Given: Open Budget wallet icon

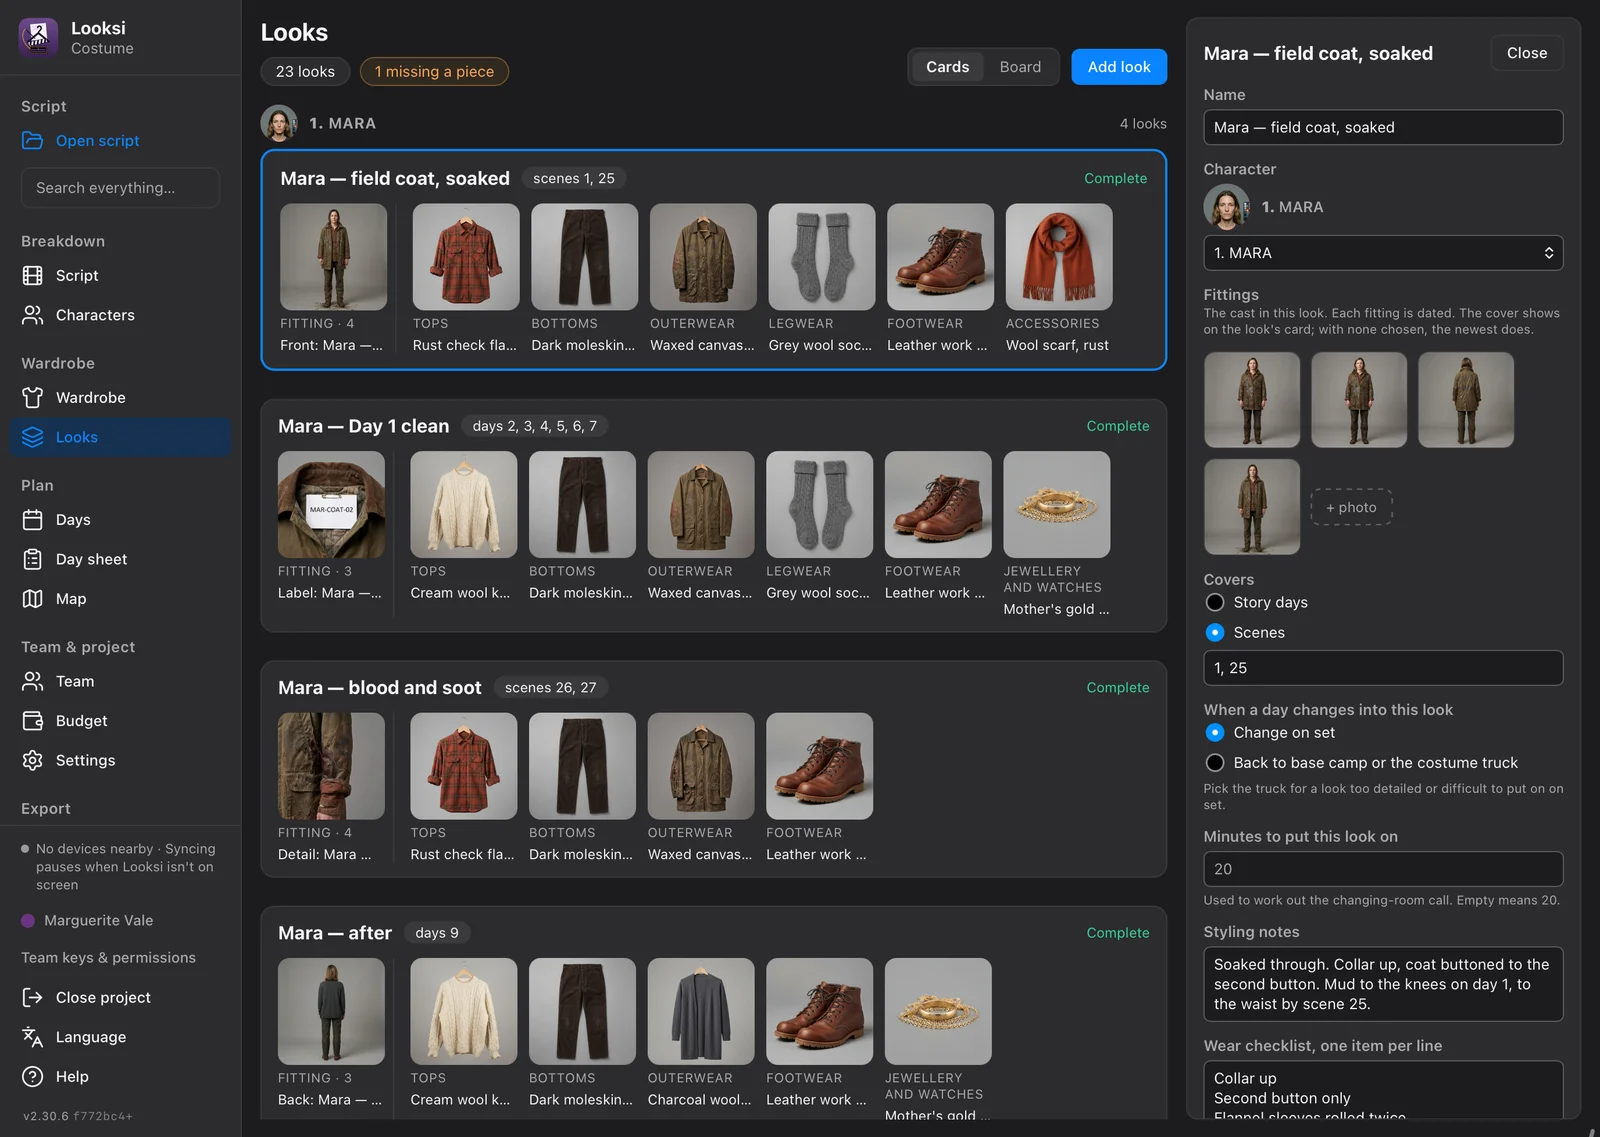Looking at the screenshot, I should click(x=33, y=721).
